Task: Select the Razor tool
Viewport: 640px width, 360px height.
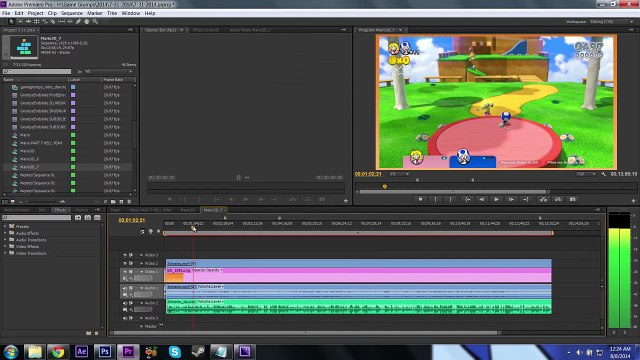Action: 53,21
